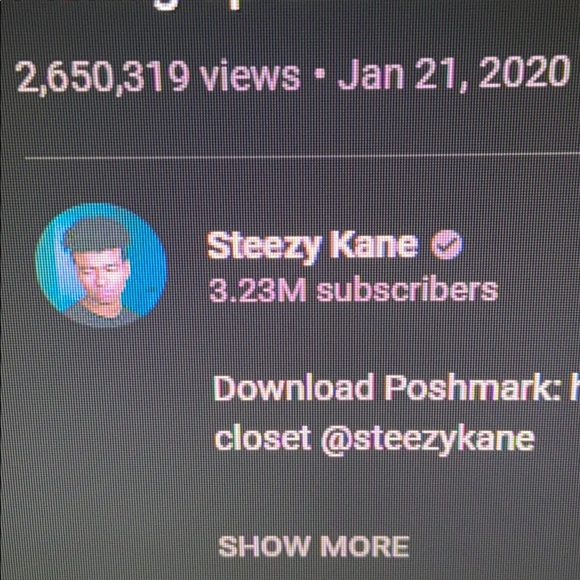Open the truncated link after Poshmark

(x=574, y=388)
